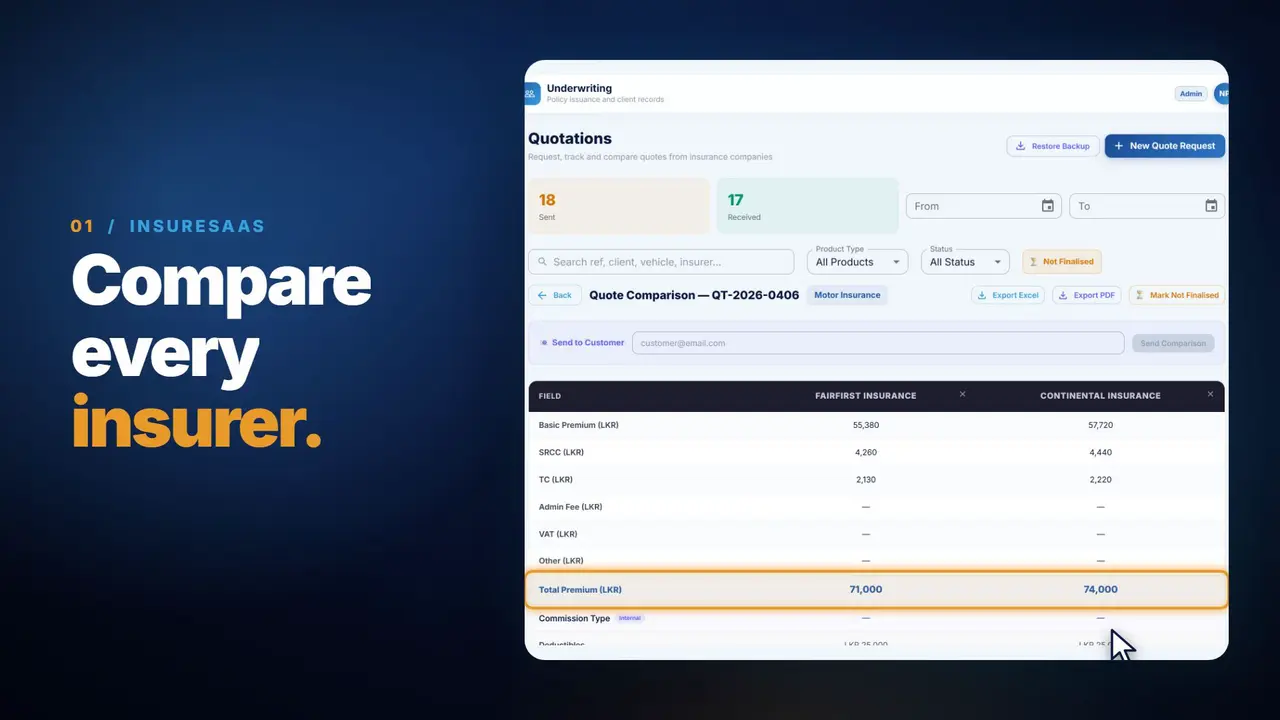Click the Commission Type label
1280x720 pixels.
pyautogui.click(x=574, y=618)
